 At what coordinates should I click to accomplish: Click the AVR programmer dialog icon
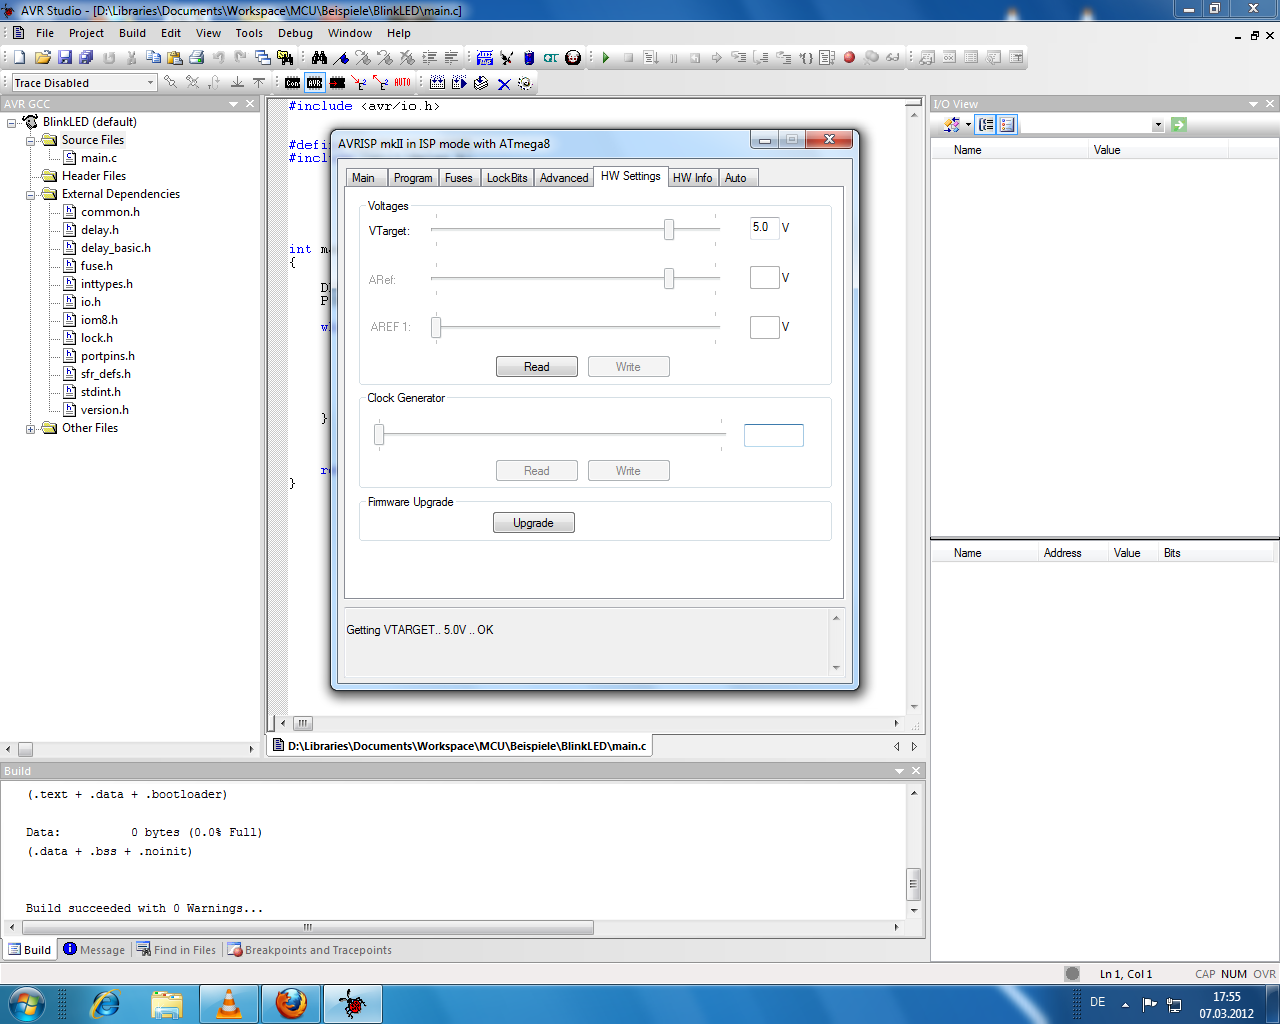tap(315, 83)
